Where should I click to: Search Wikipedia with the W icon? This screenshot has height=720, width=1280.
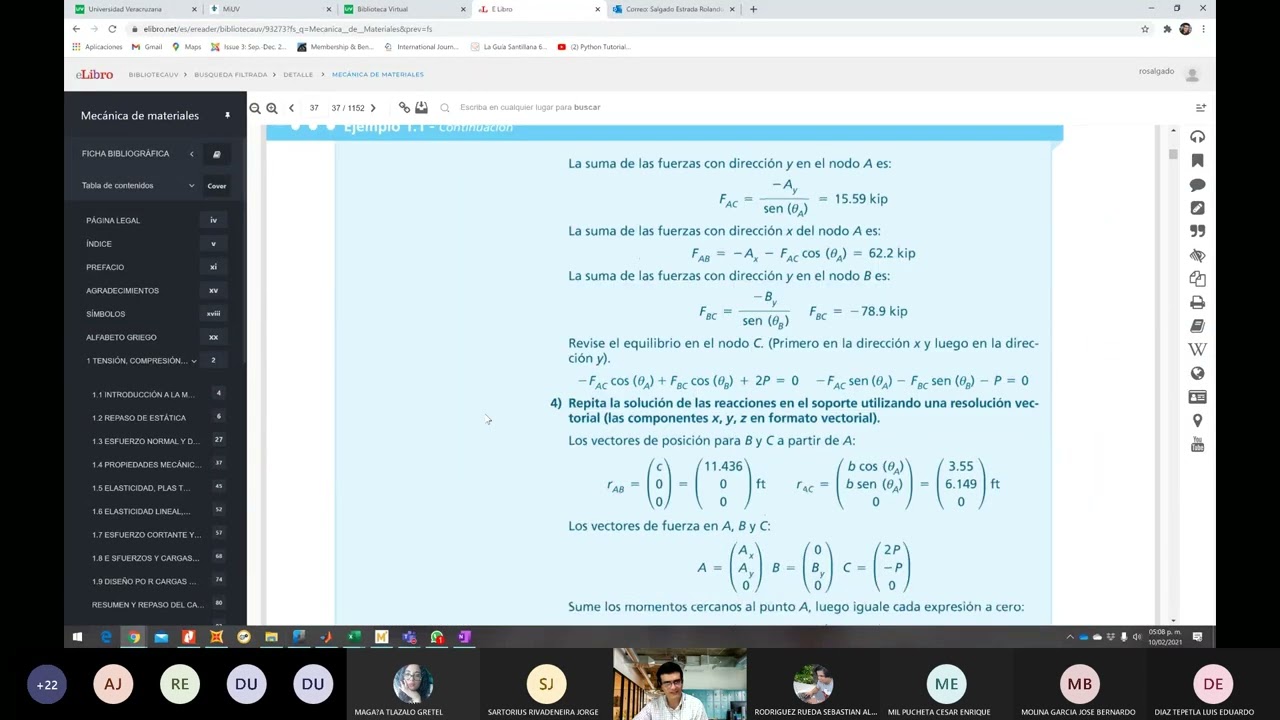(1197, 349)
